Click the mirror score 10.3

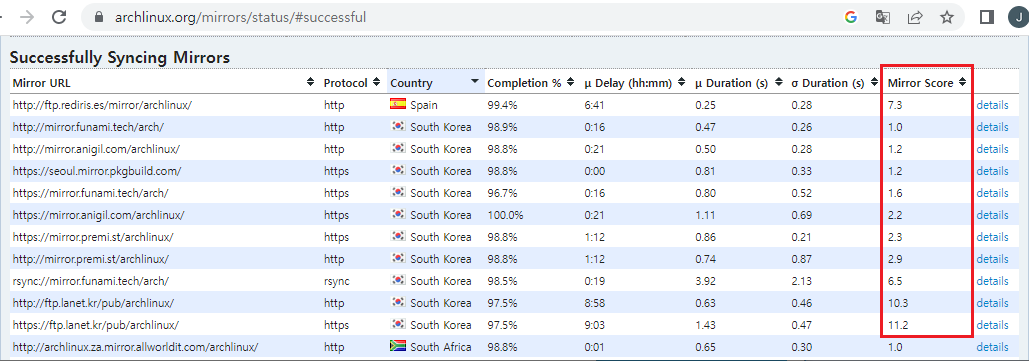click(897, 303)
